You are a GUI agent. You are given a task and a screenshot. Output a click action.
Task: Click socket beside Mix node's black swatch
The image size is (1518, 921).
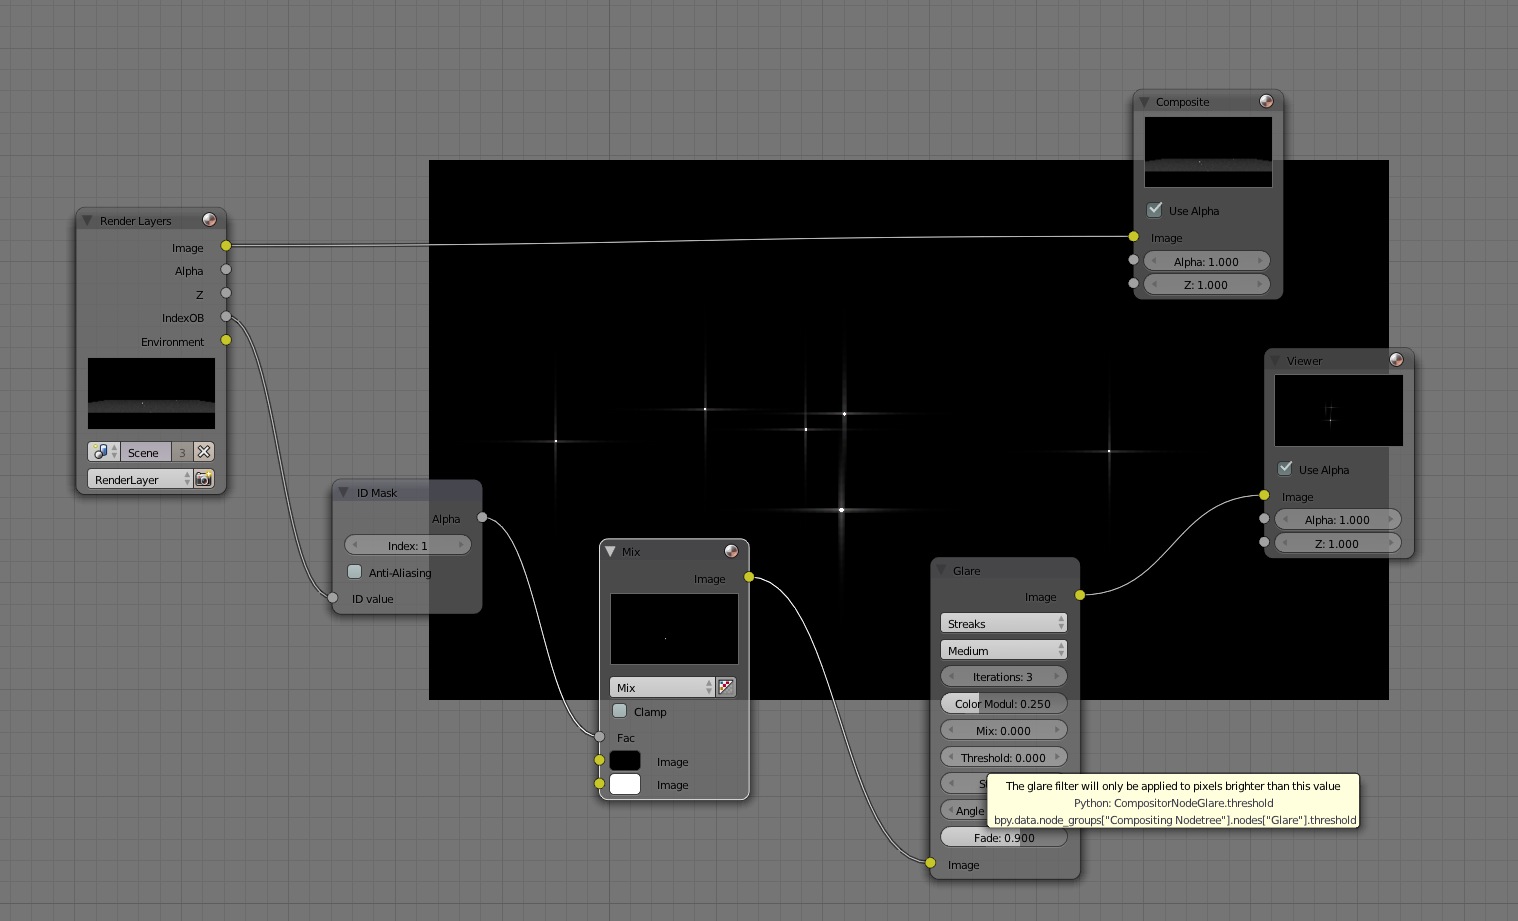600,760
